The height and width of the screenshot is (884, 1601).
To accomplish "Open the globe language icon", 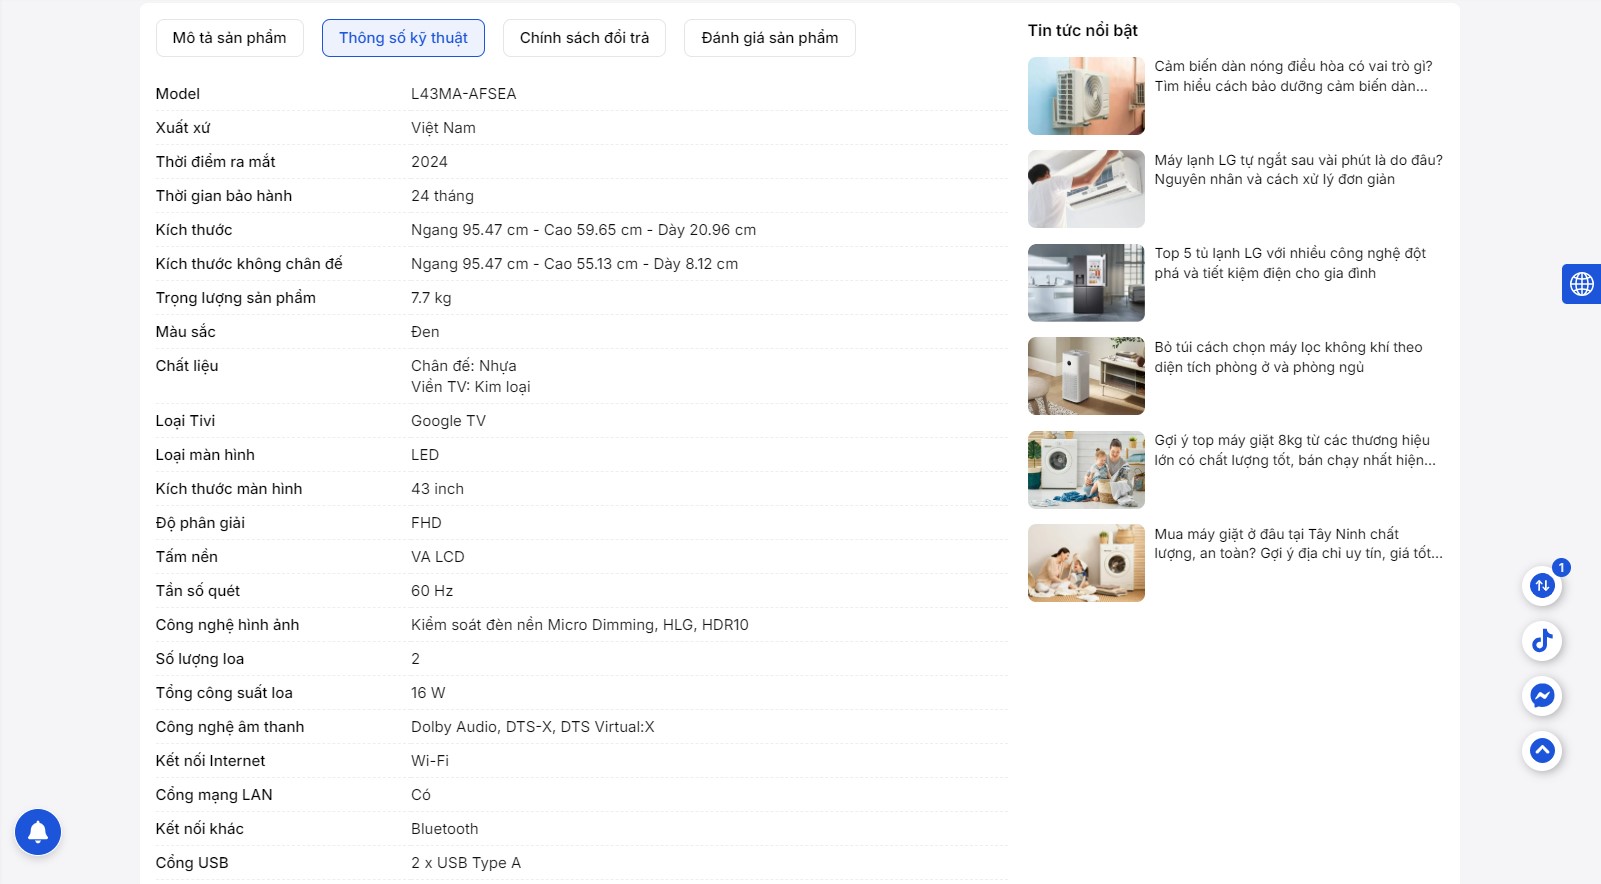I will coord(1582,284).
